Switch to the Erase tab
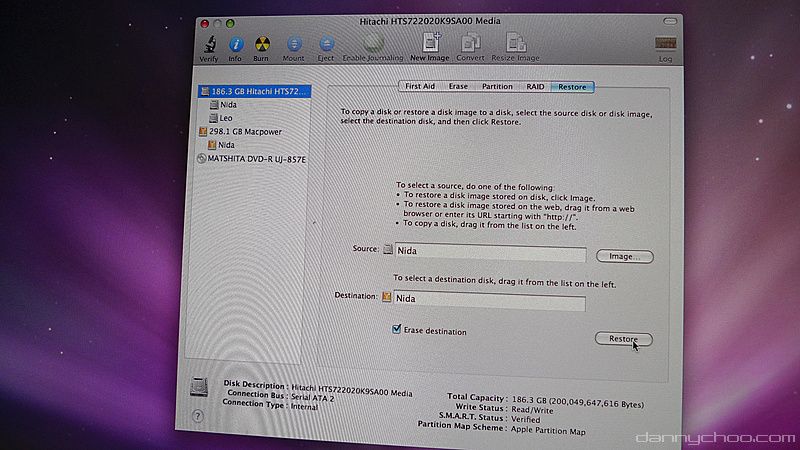Image resolution: width=800 pixels, height=450 pixels. [458, 86]
